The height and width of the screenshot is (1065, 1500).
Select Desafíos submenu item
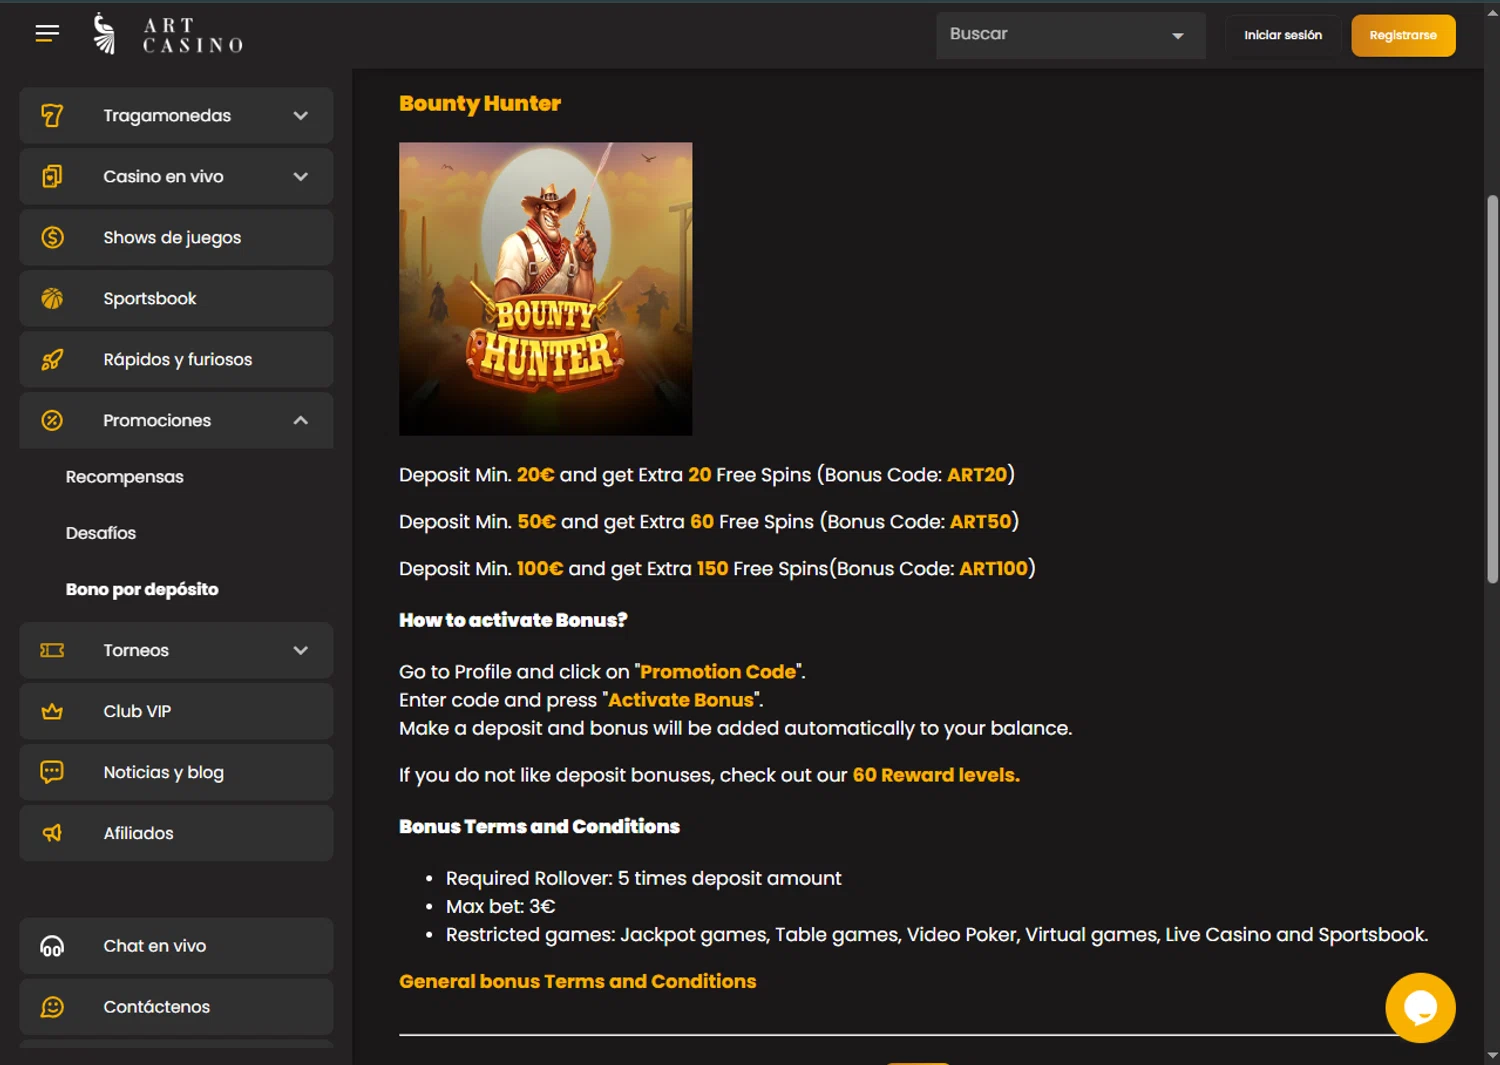click(x=101, y=533)
